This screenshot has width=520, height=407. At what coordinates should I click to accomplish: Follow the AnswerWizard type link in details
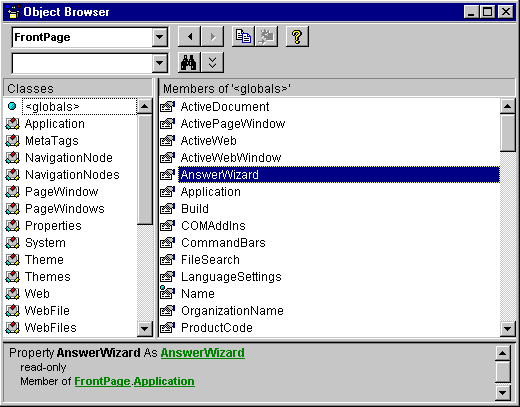pos(203,353)
